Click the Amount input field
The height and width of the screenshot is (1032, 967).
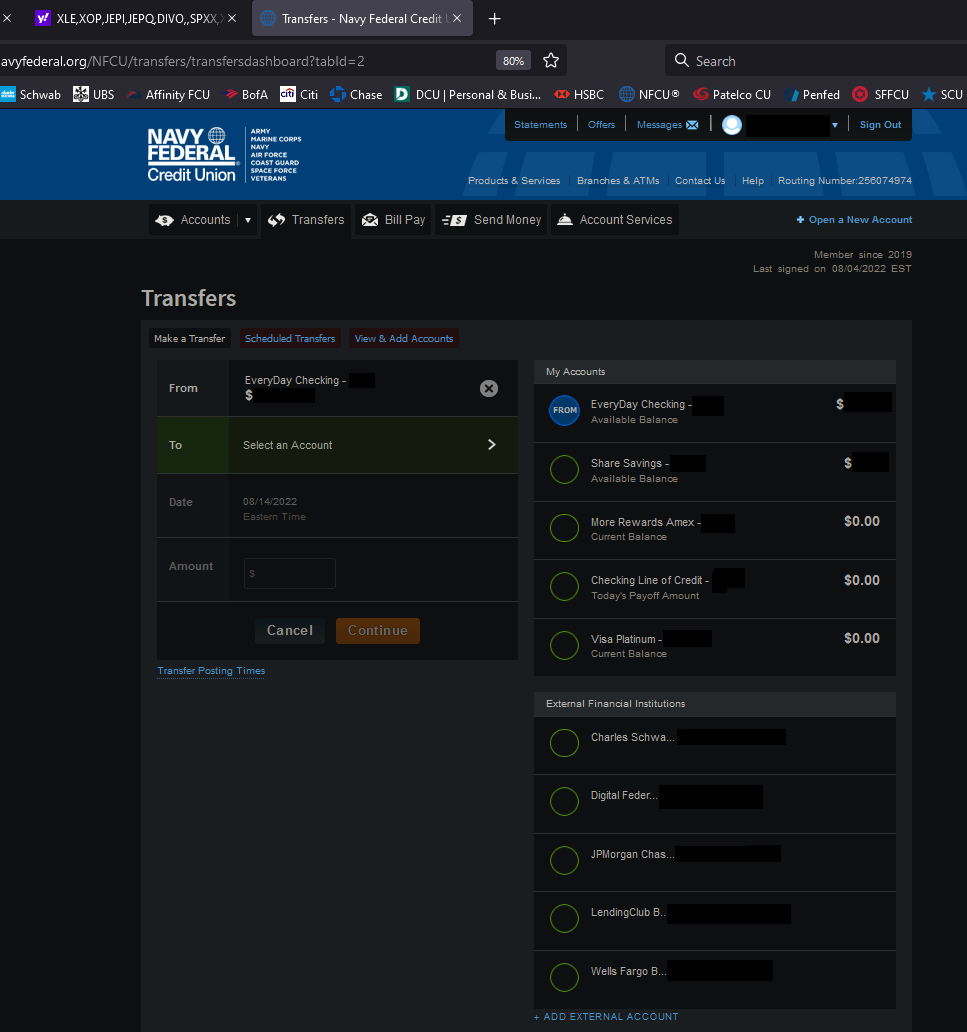click(290, 573)
